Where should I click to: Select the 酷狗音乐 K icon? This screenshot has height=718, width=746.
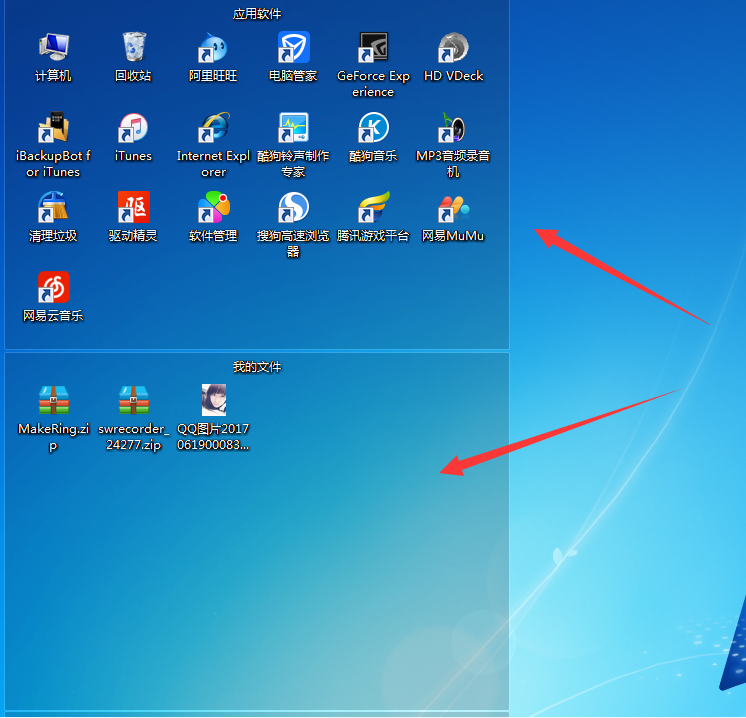(373, 128)
